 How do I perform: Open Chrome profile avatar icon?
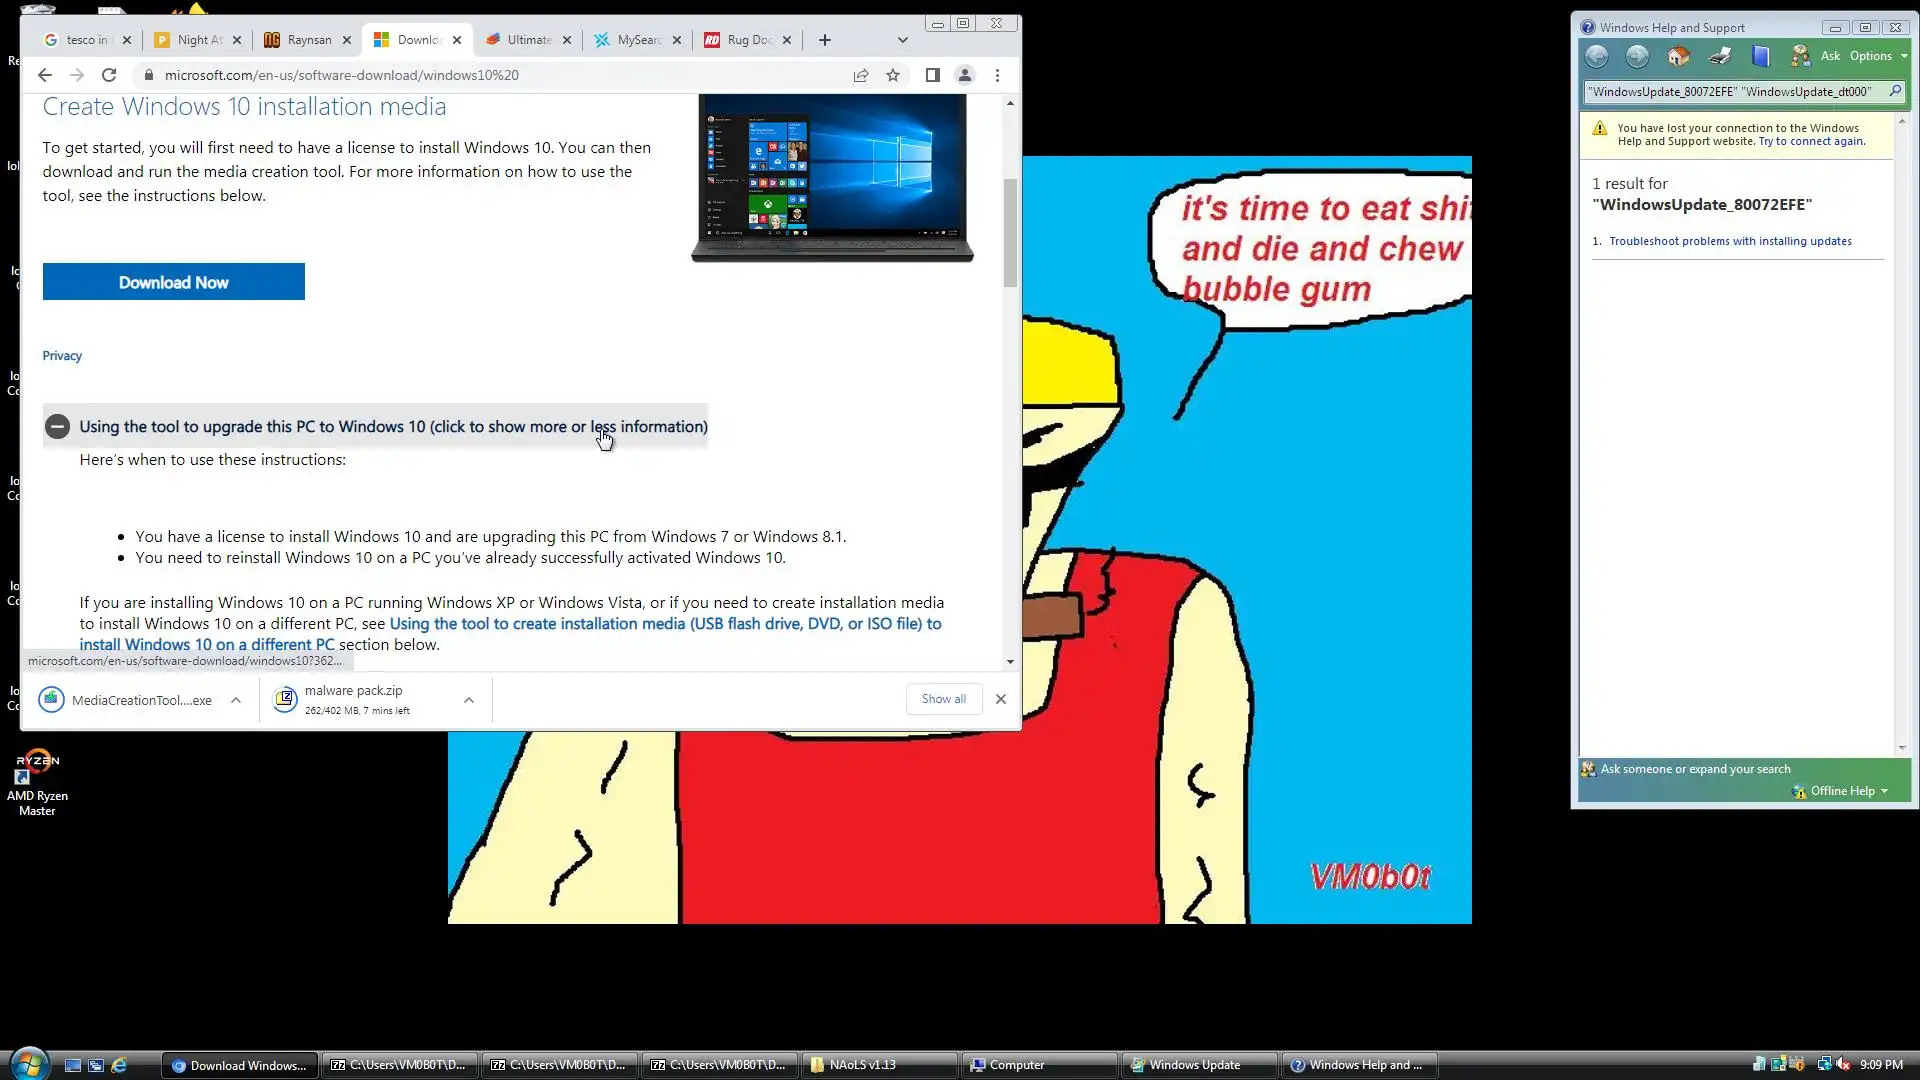965,75
